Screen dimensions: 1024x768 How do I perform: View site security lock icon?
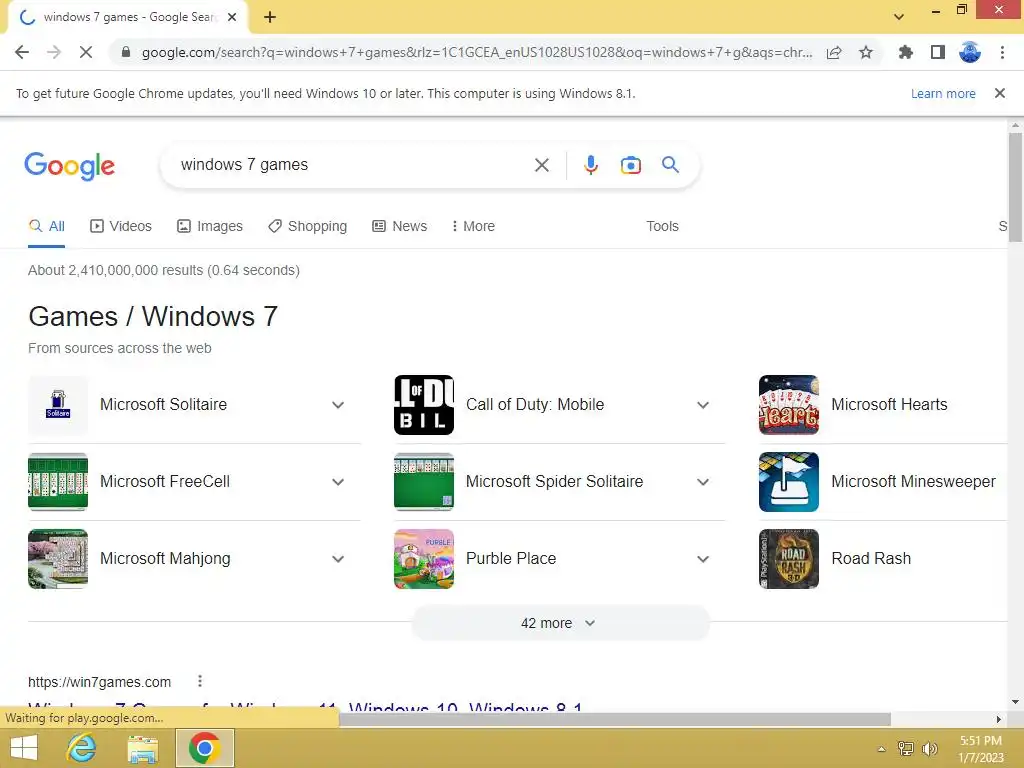click(126, 52)
